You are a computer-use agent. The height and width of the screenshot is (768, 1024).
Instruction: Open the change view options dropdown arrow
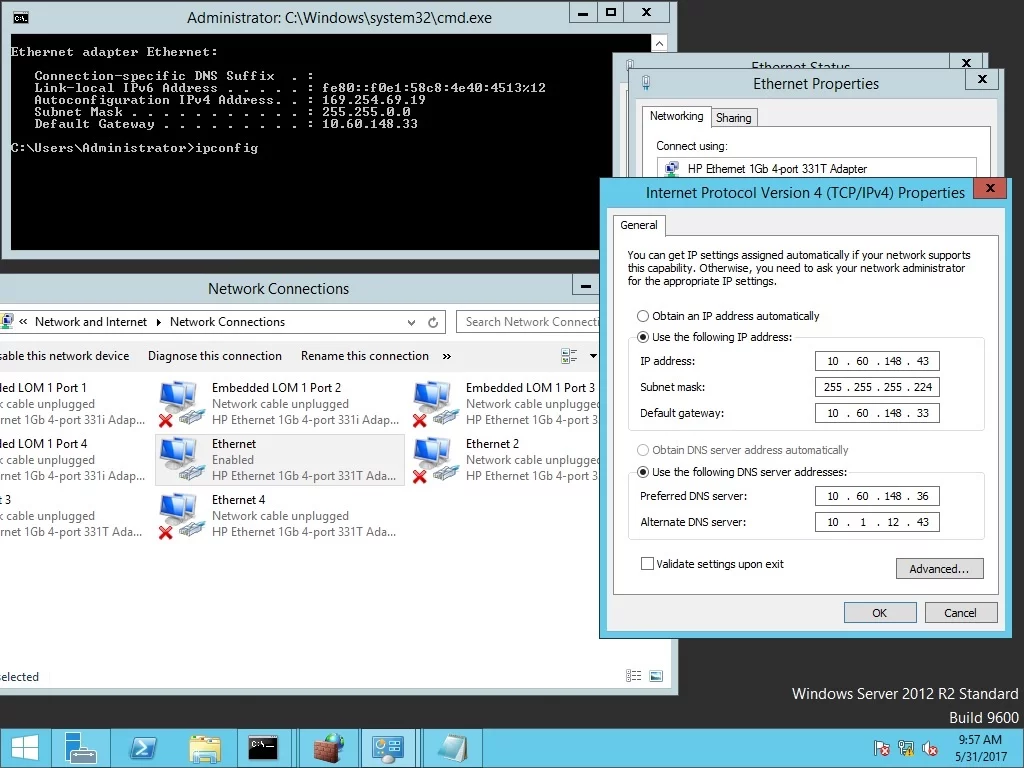[593, 356]
